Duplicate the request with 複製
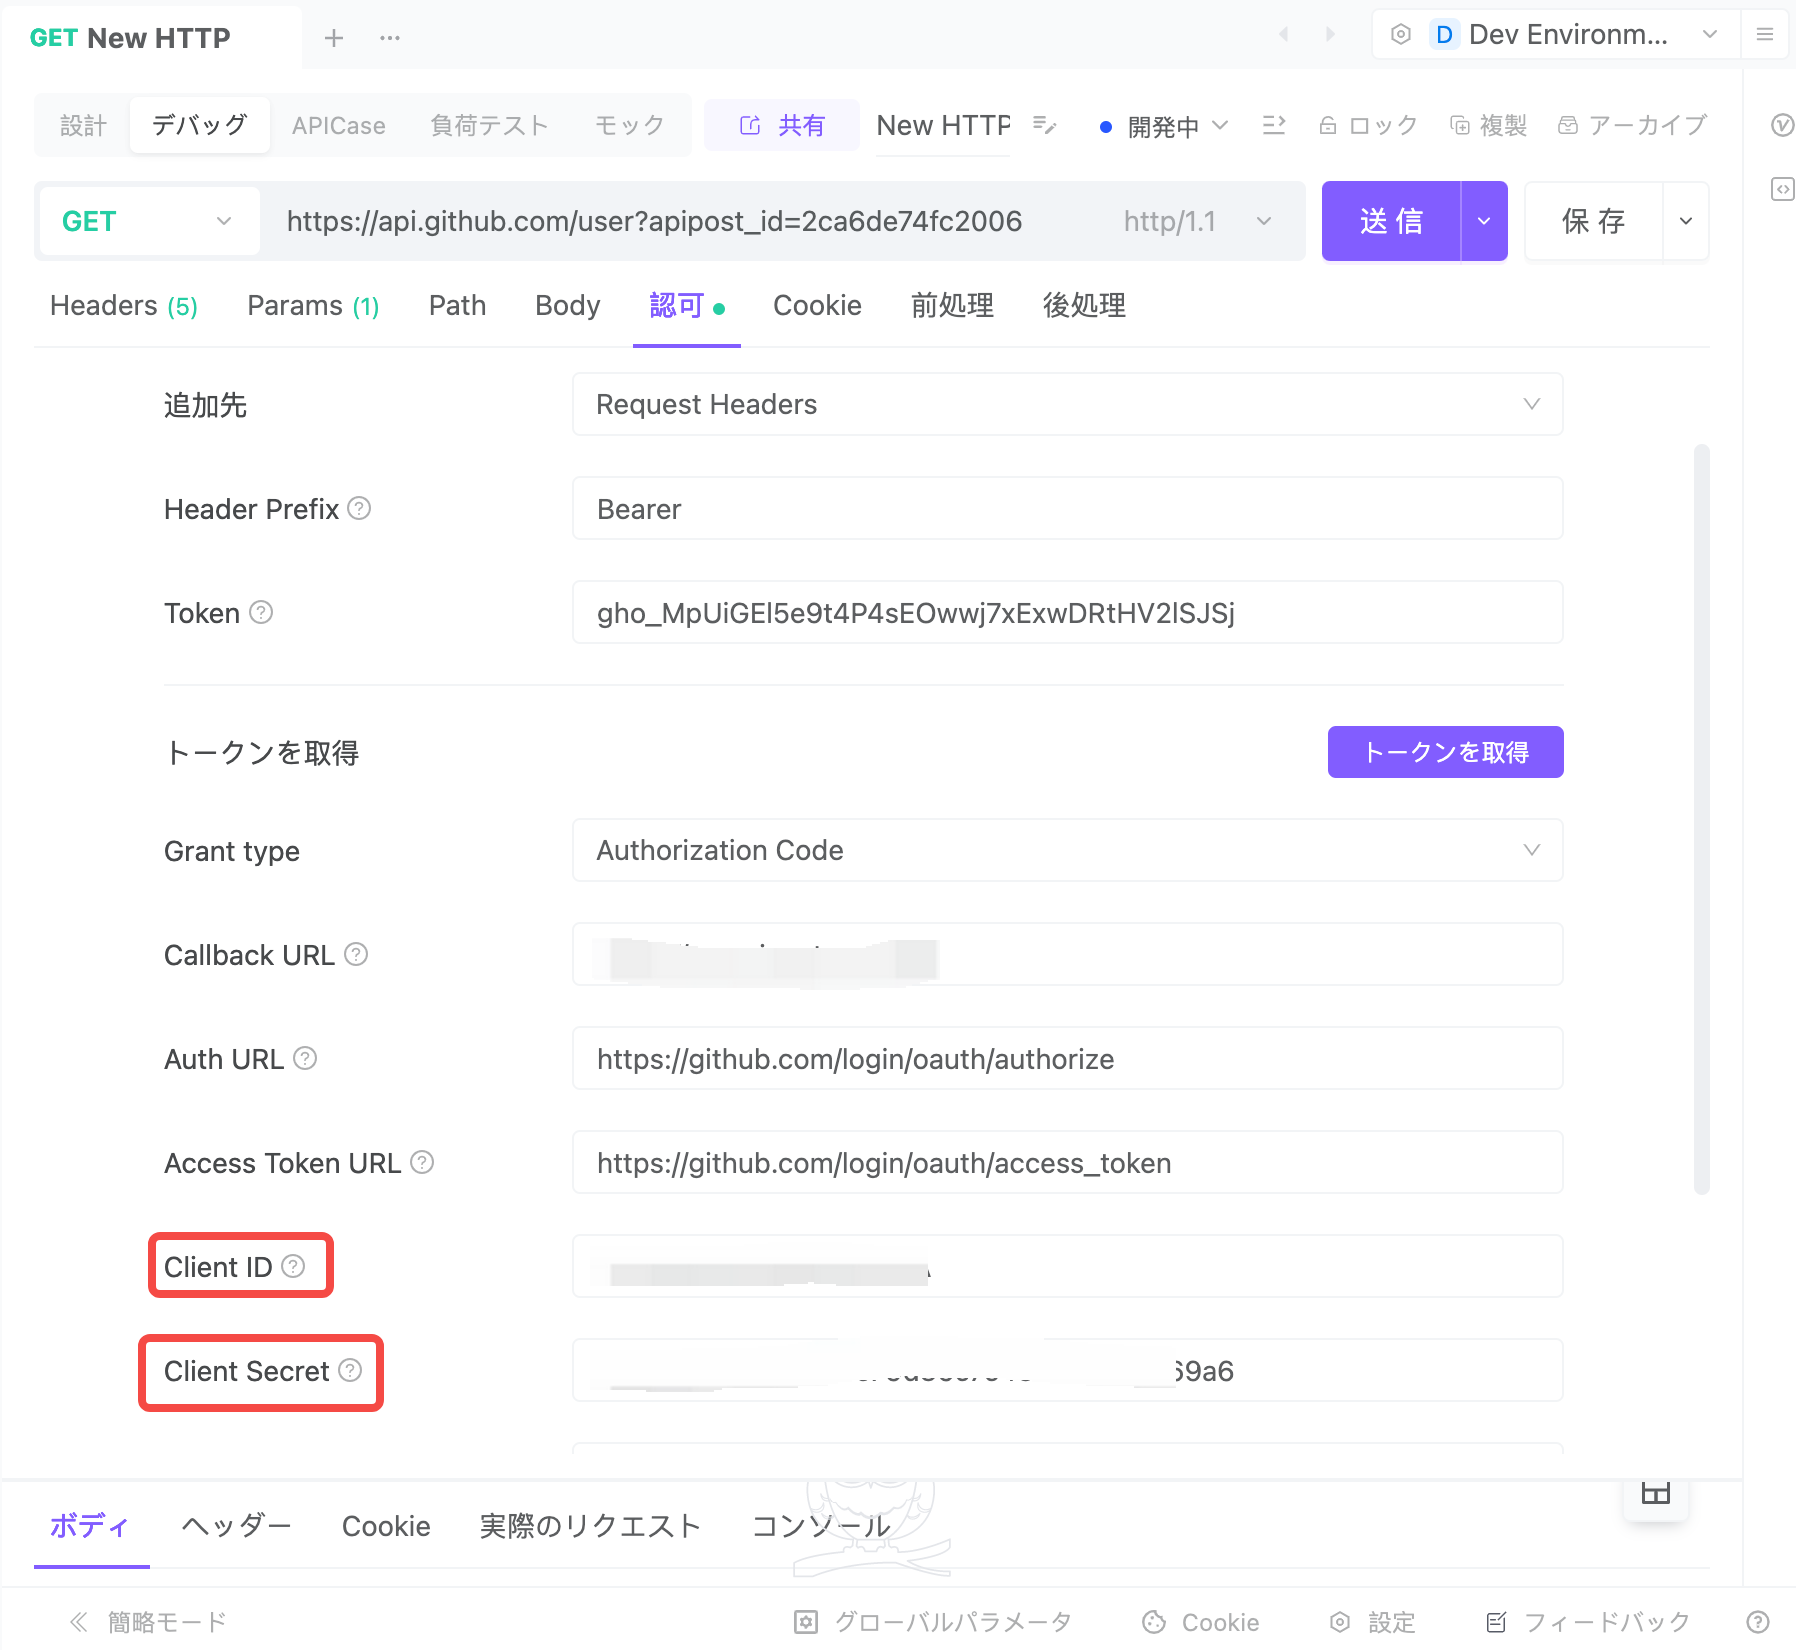 1489,125
